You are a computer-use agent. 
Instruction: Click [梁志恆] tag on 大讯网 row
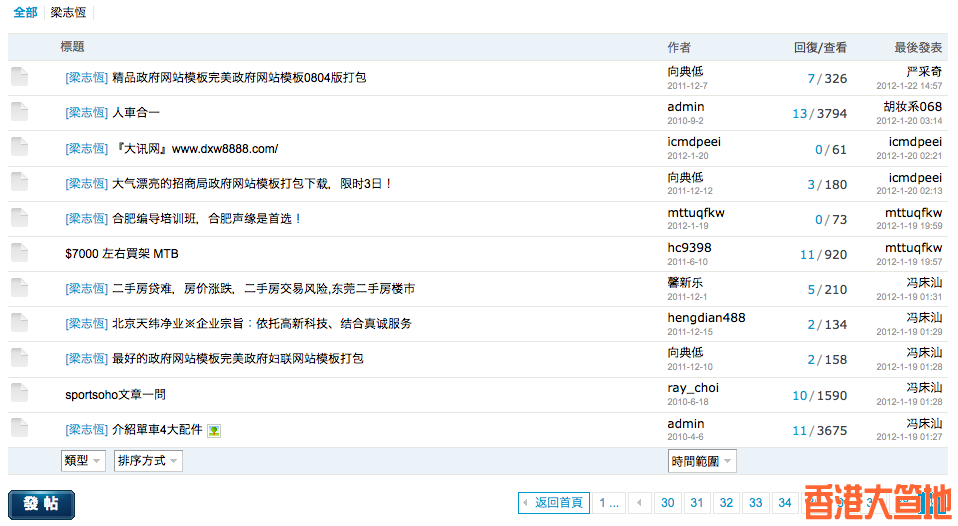pos(86,148)
